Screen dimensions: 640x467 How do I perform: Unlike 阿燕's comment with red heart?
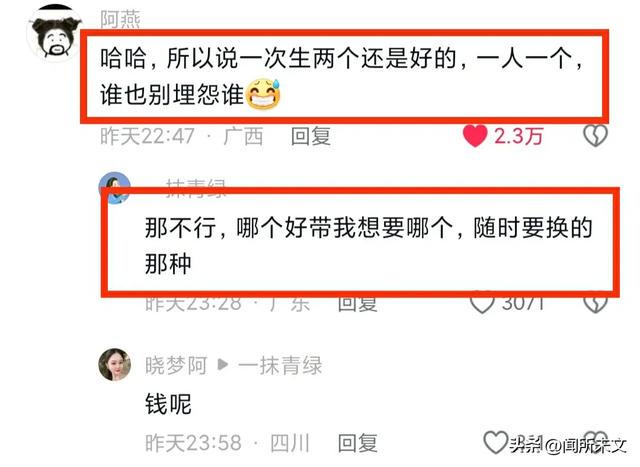[x=475, y=136]
